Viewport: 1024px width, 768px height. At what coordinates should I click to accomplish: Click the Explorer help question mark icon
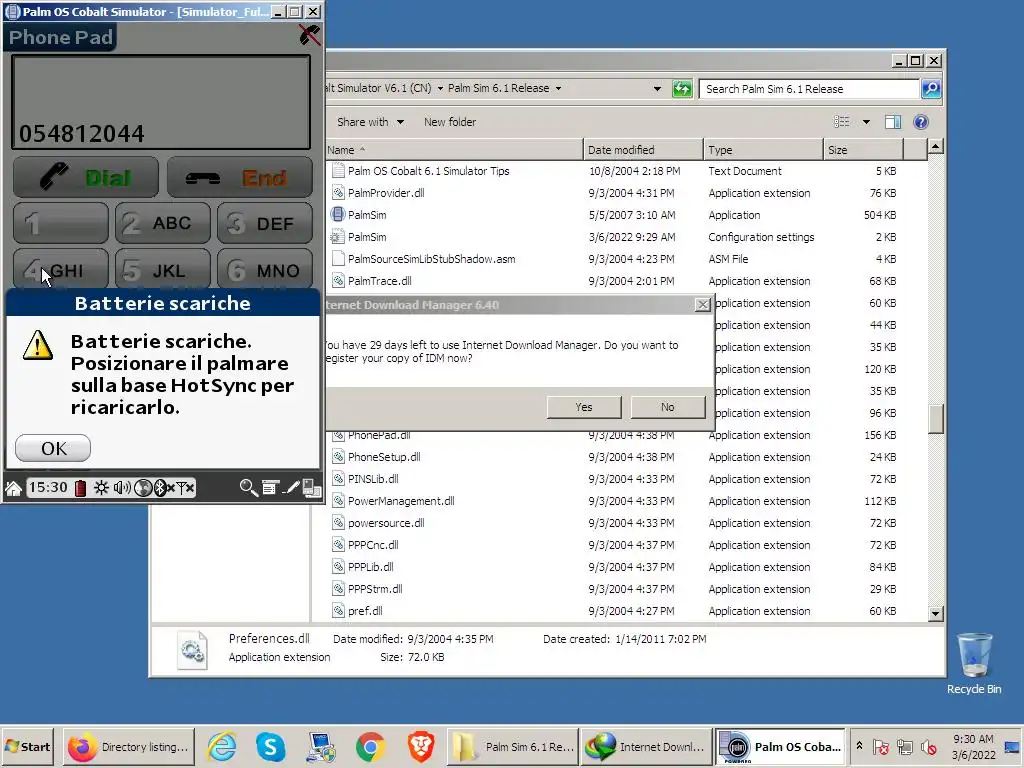pos(921,122)
